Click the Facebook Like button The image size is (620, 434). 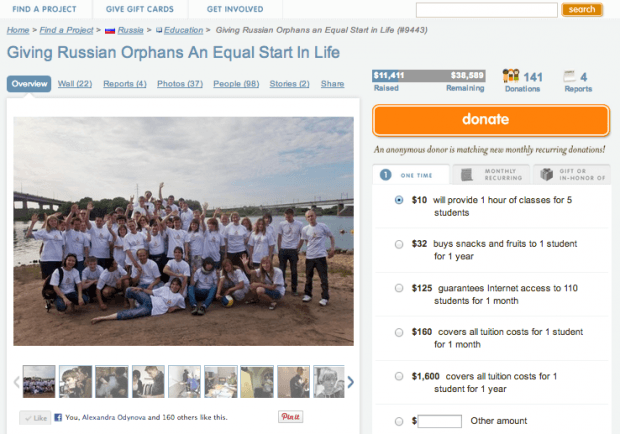tap(35, 418)
